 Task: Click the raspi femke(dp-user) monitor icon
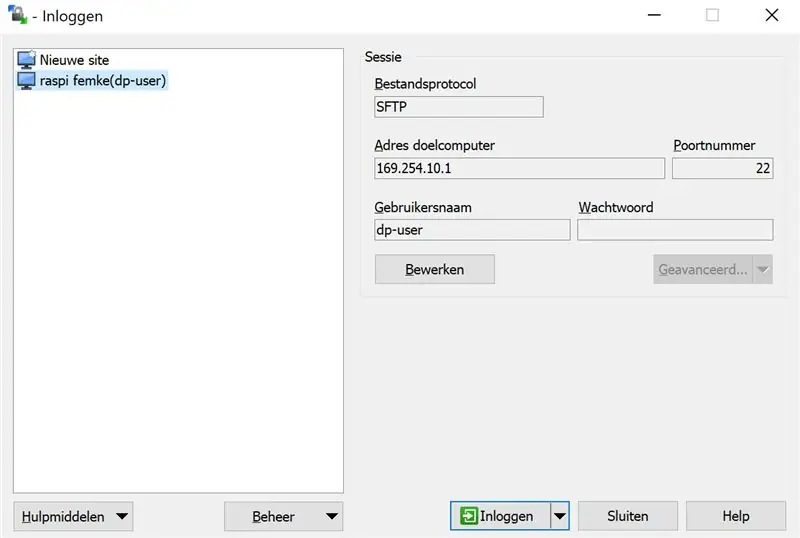(x=27, y=81)
